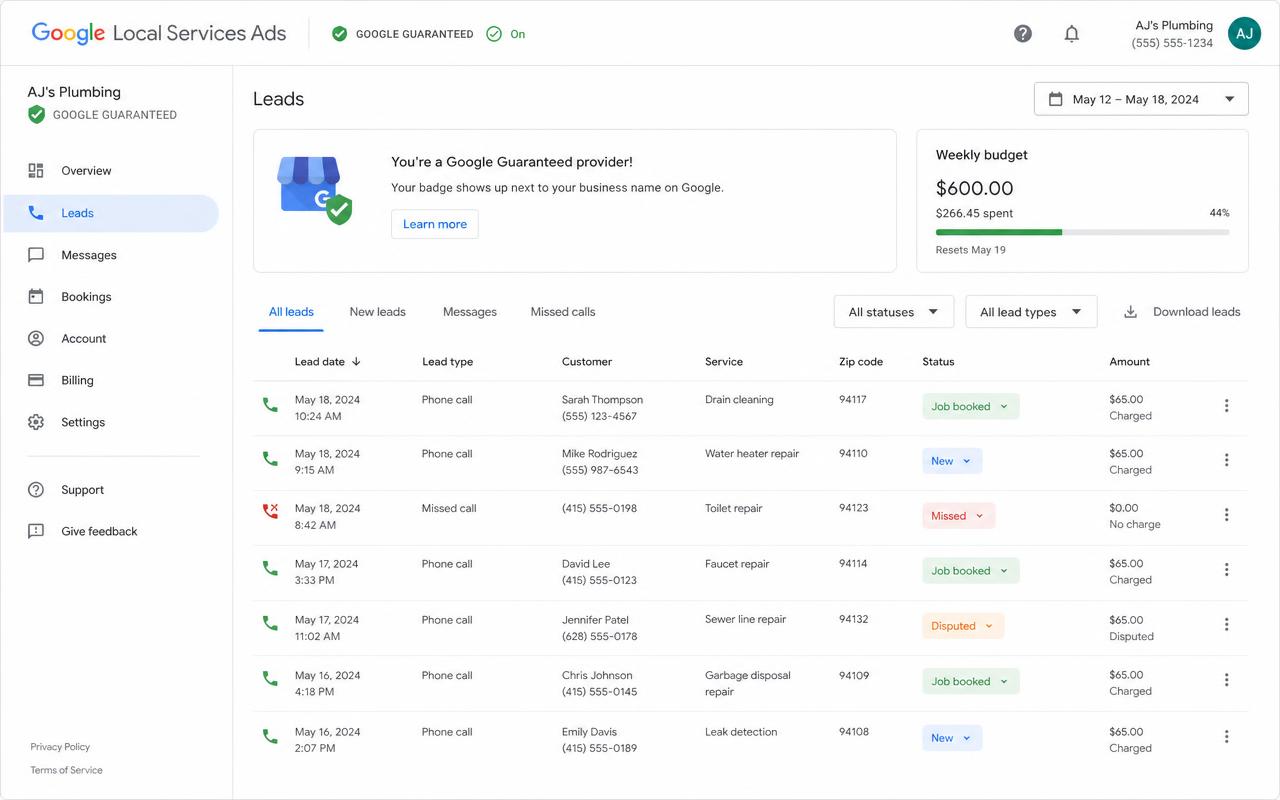Screen dimensions: 1280x800
Task: Select Leads in the sidebar
Action: click(111, 213)
